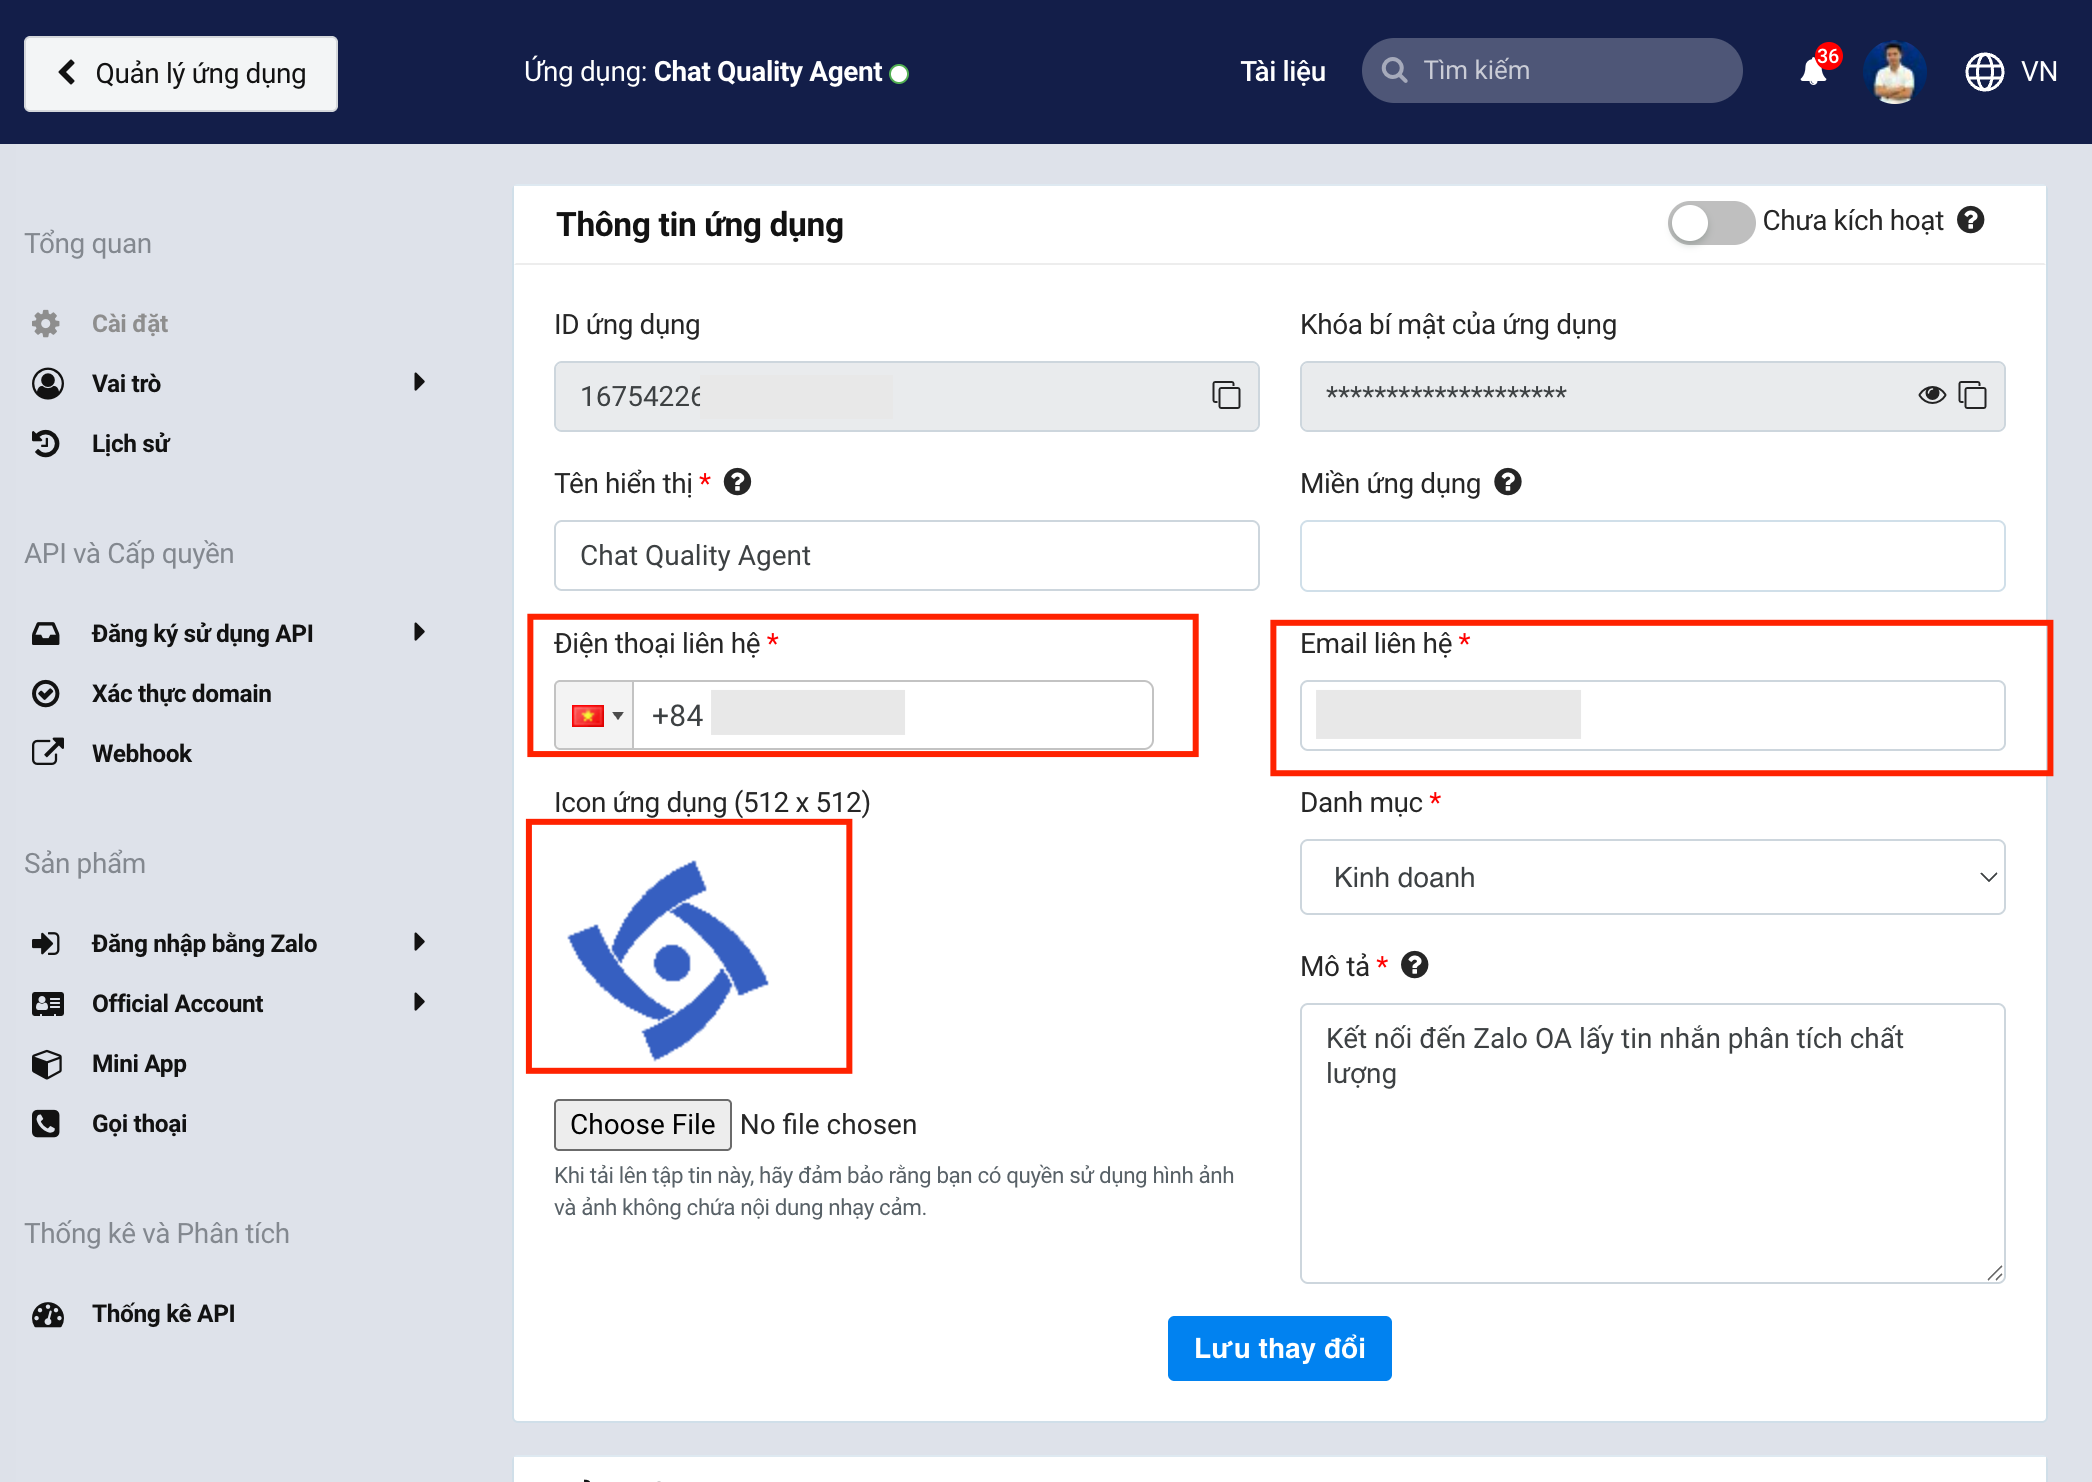
Task: Open the notification bell
Action: [1811, 71]
